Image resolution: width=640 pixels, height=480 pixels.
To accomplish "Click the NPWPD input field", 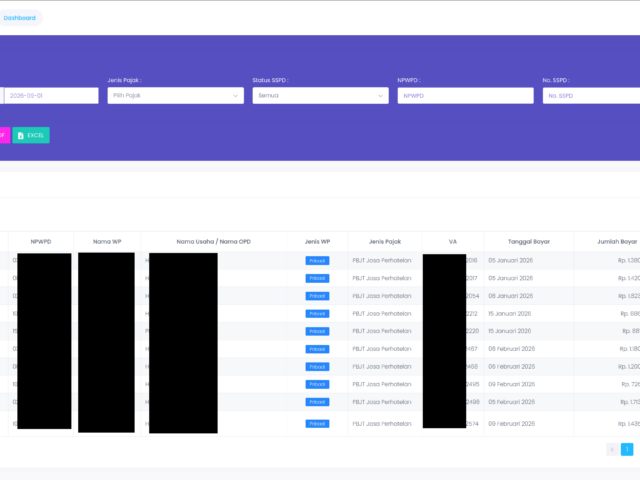I will pos(465,96).
